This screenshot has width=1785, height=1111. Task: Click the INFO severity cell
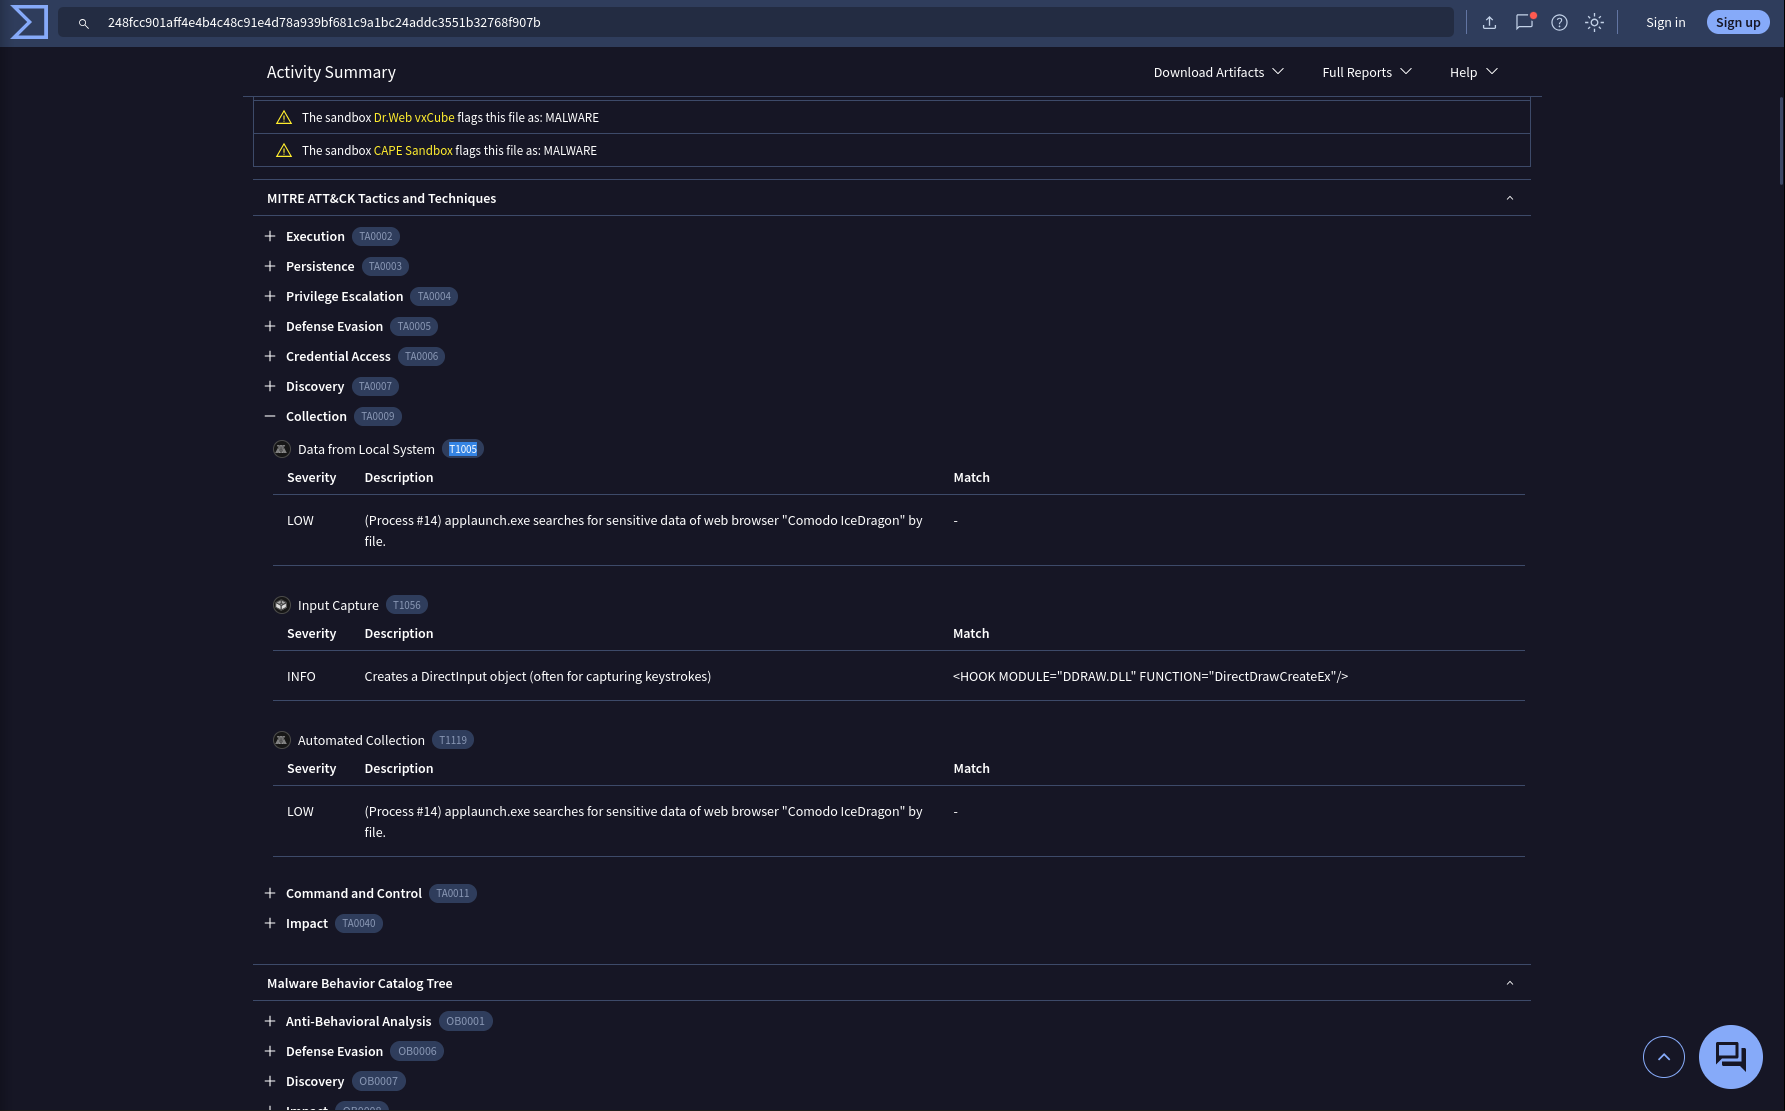click(301, 676)
